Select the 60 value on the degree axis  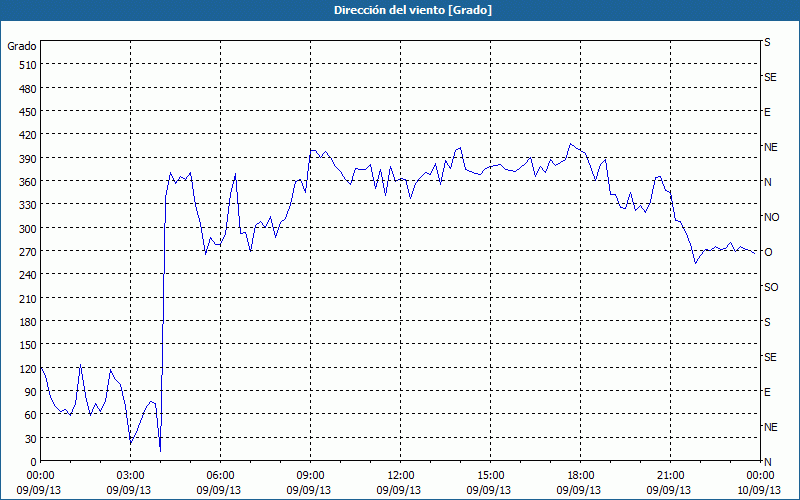coord(31,415)
